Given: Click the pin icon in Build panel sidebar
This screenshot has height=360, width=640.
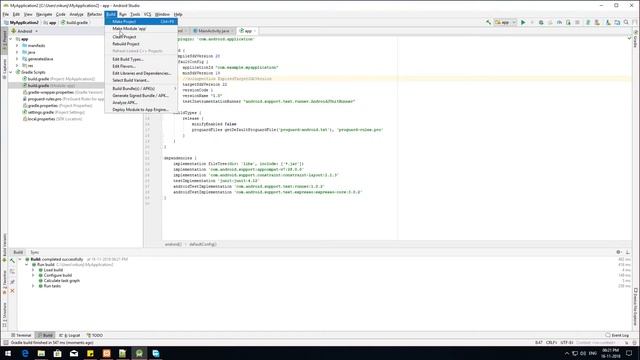Looking at the screenshot, I should pos(12,282).
